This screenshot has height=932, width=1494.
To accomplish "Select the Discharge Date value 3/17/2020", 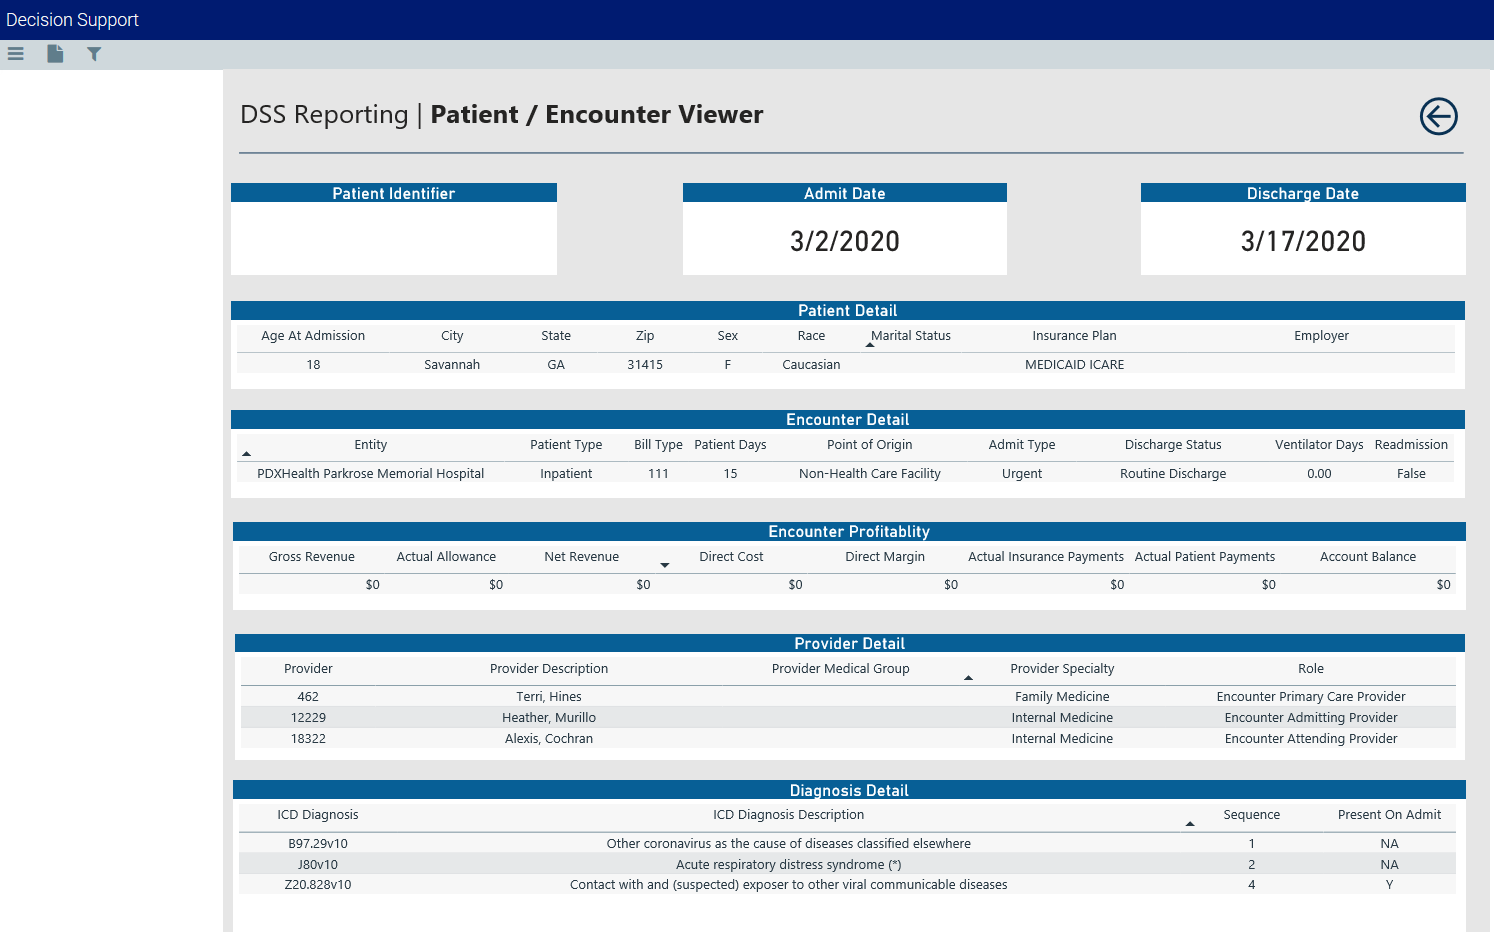I will pos(1303,241).
